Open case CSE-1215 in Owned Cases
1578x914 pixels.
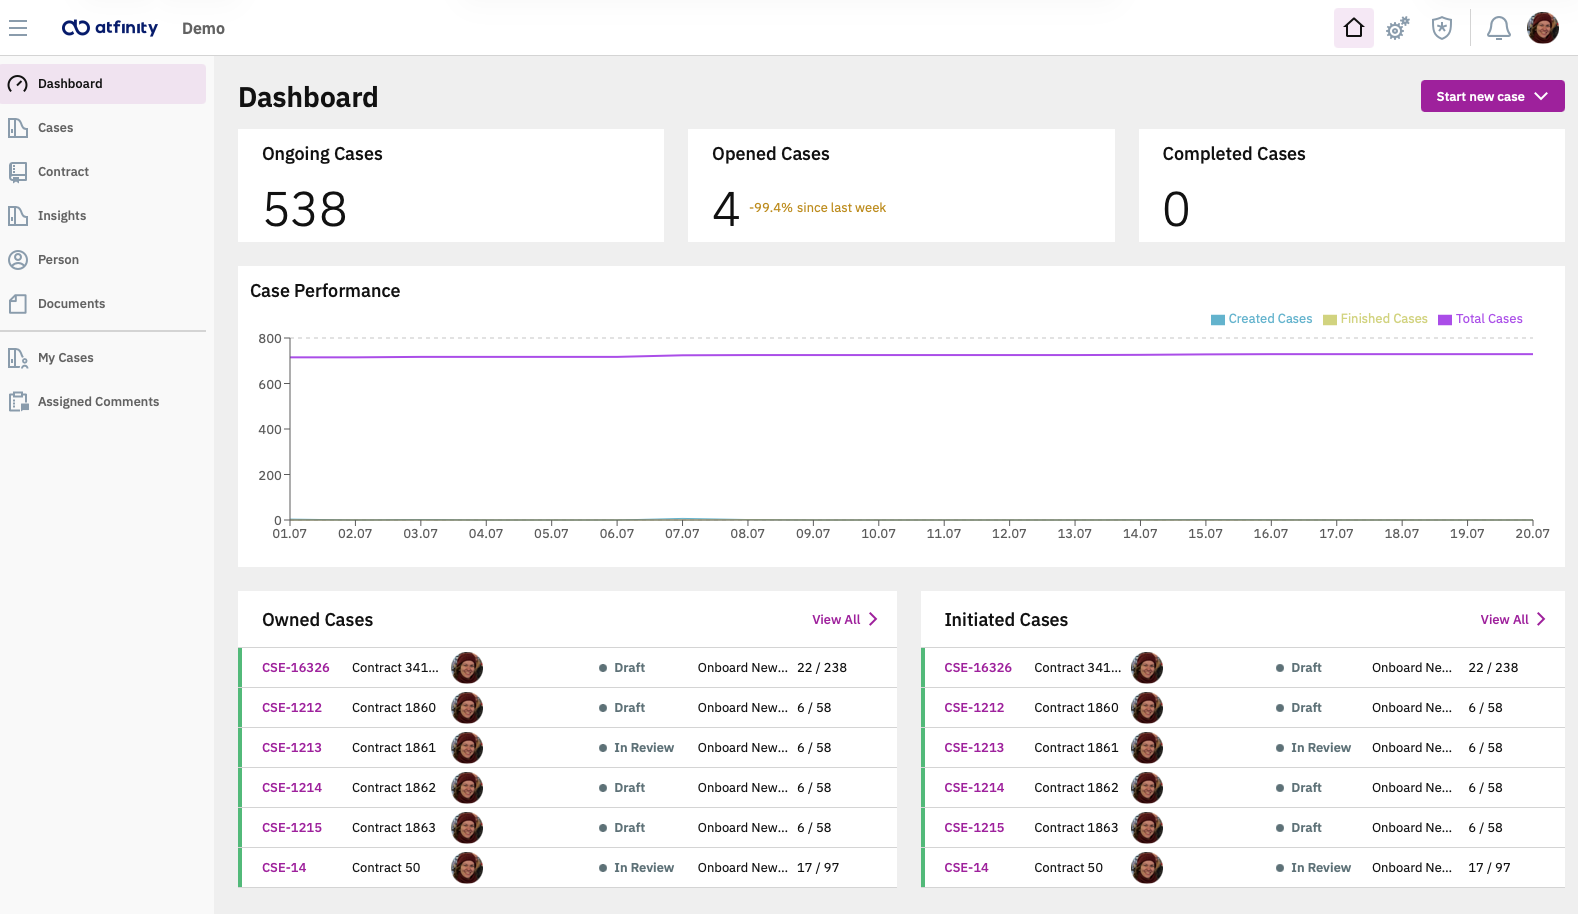[292, 828]
